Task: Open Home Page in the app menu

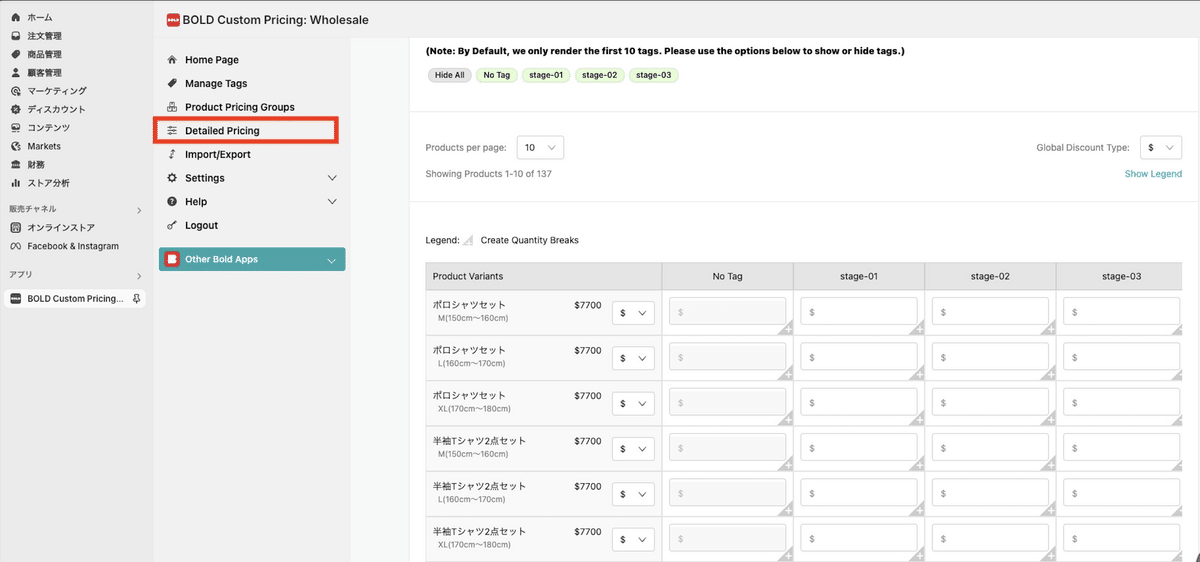Action: (212, 60)
